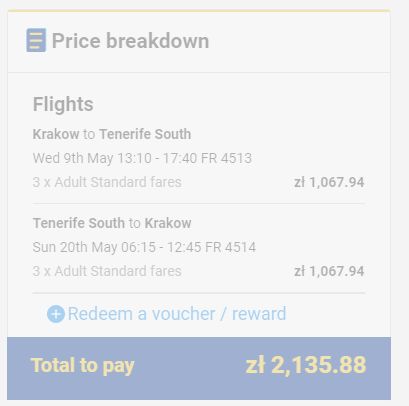Click the total amount zł 2,135.88
The height and width of the screenshot is (406, 409).
click(306, 365)
